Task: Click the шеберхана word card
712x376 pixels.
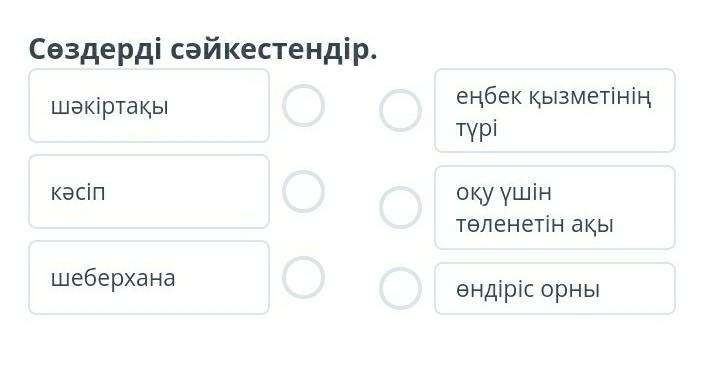Action: click(x=149, y=277)
